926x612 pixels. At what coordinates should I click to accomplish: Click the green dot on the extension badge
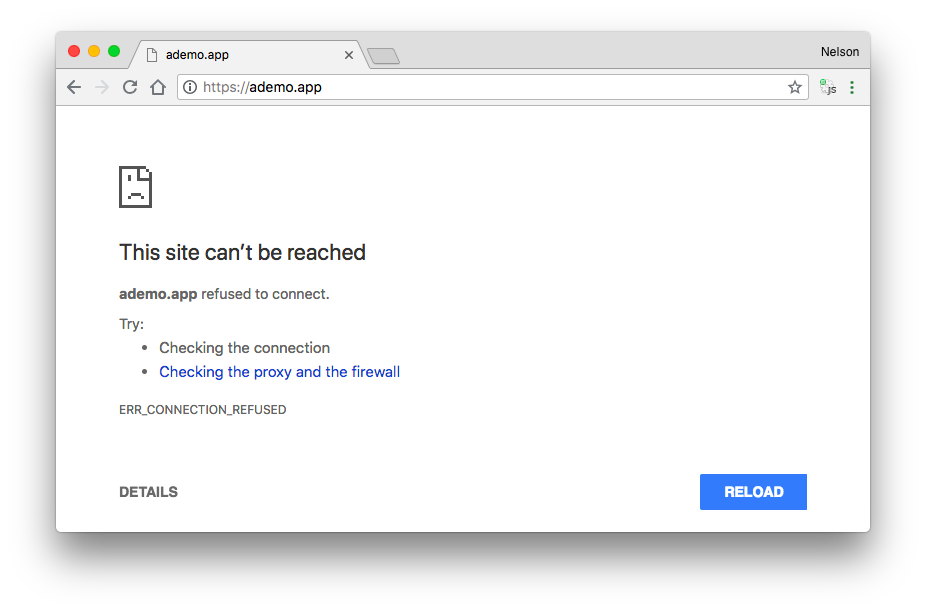(x=823, y=83)
